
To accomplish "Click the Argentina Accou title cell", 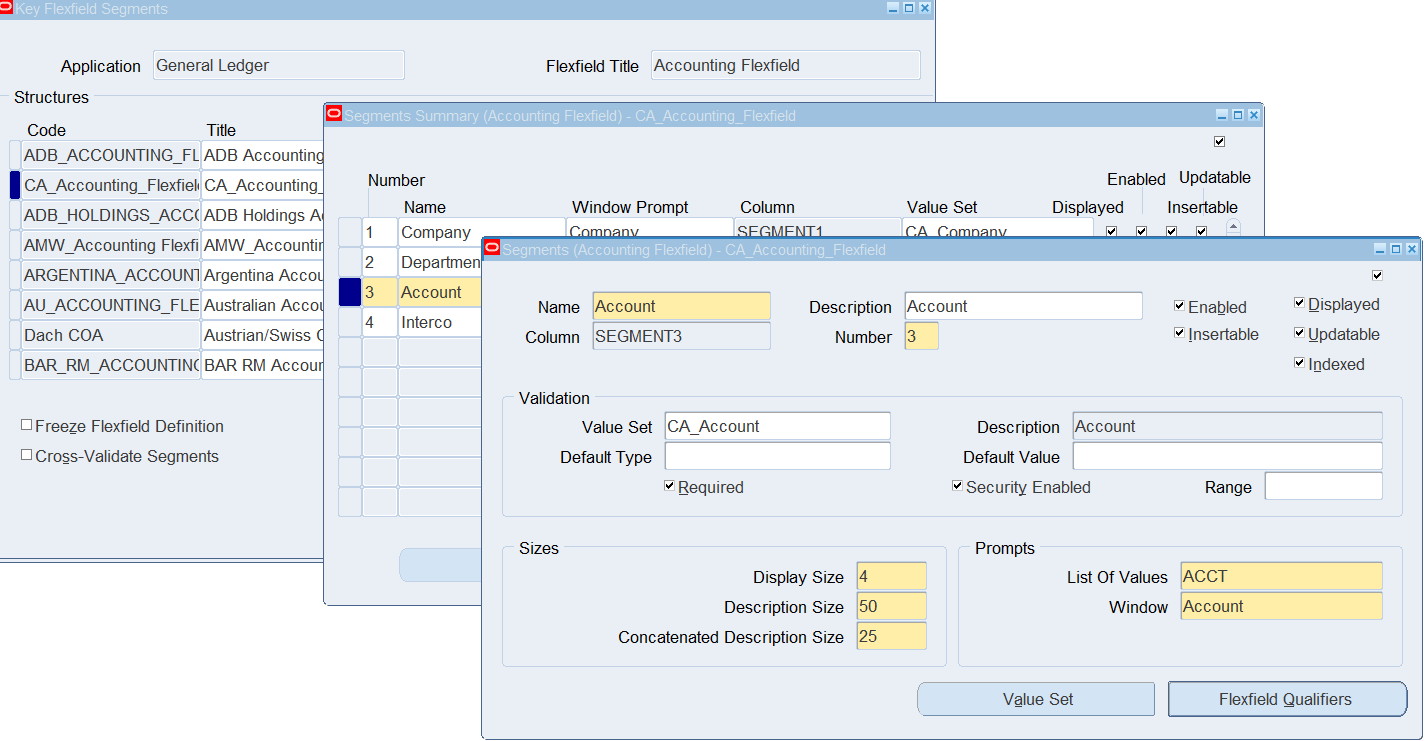I will point(263,275).
